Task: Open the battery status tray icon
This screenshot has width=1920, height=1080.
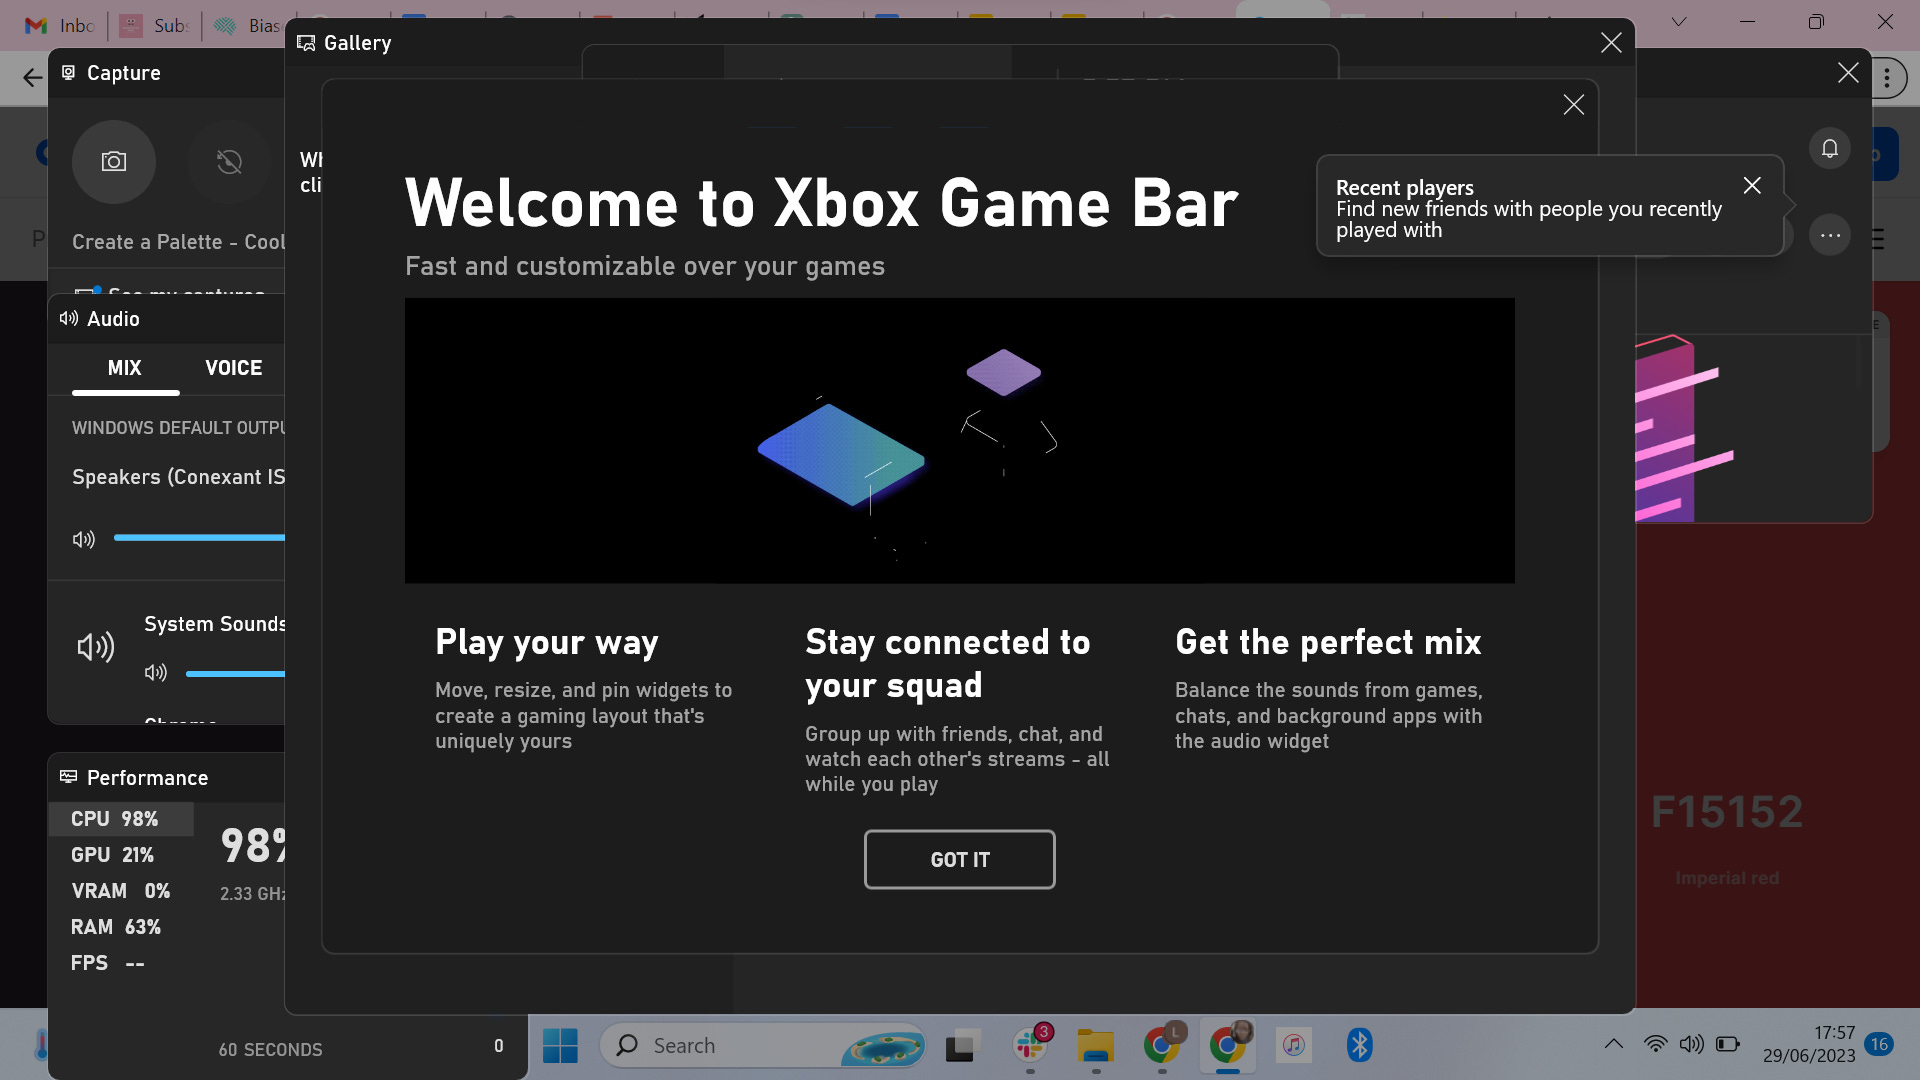Action: [1727, 1044]
